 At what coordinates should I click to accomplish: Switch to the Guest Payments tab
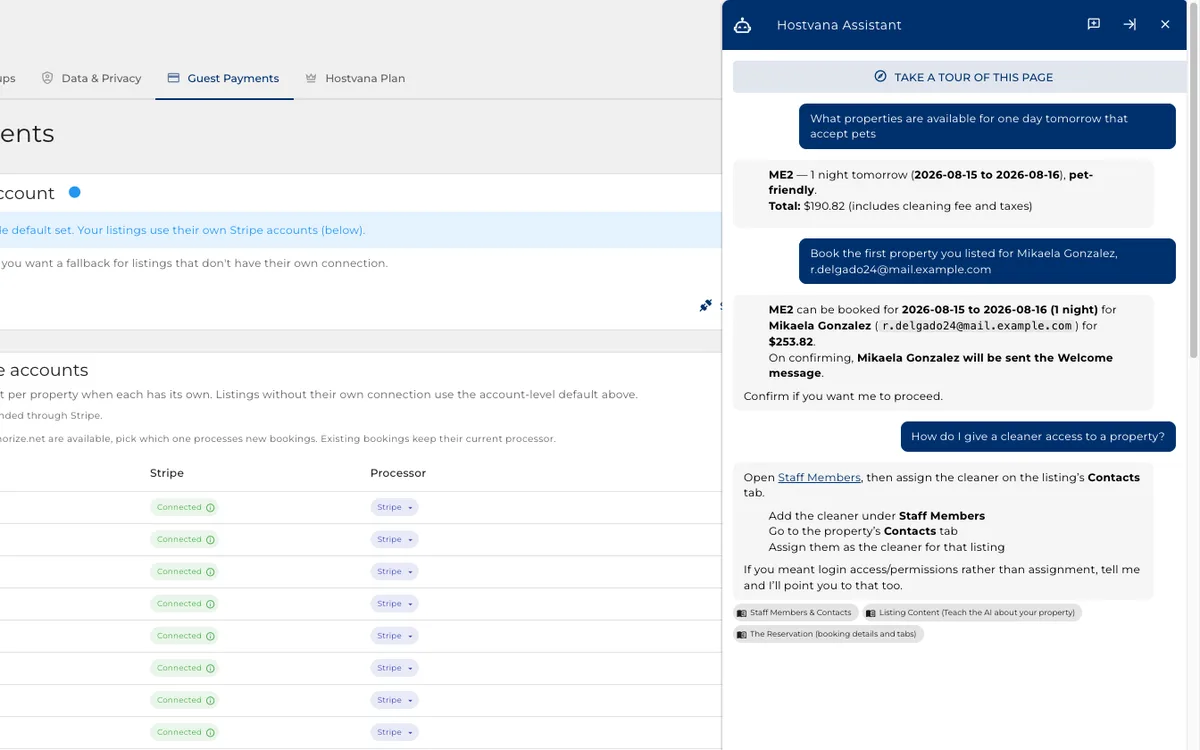(224, 78)
